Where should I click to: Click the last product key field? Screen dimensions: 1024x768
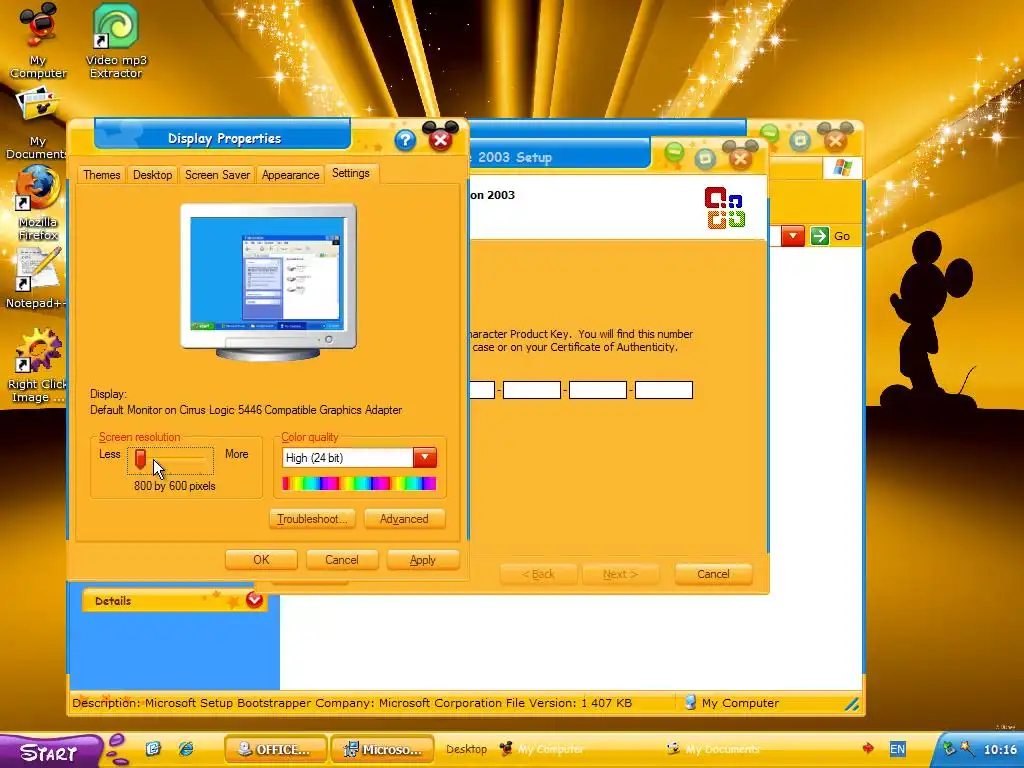664,390
